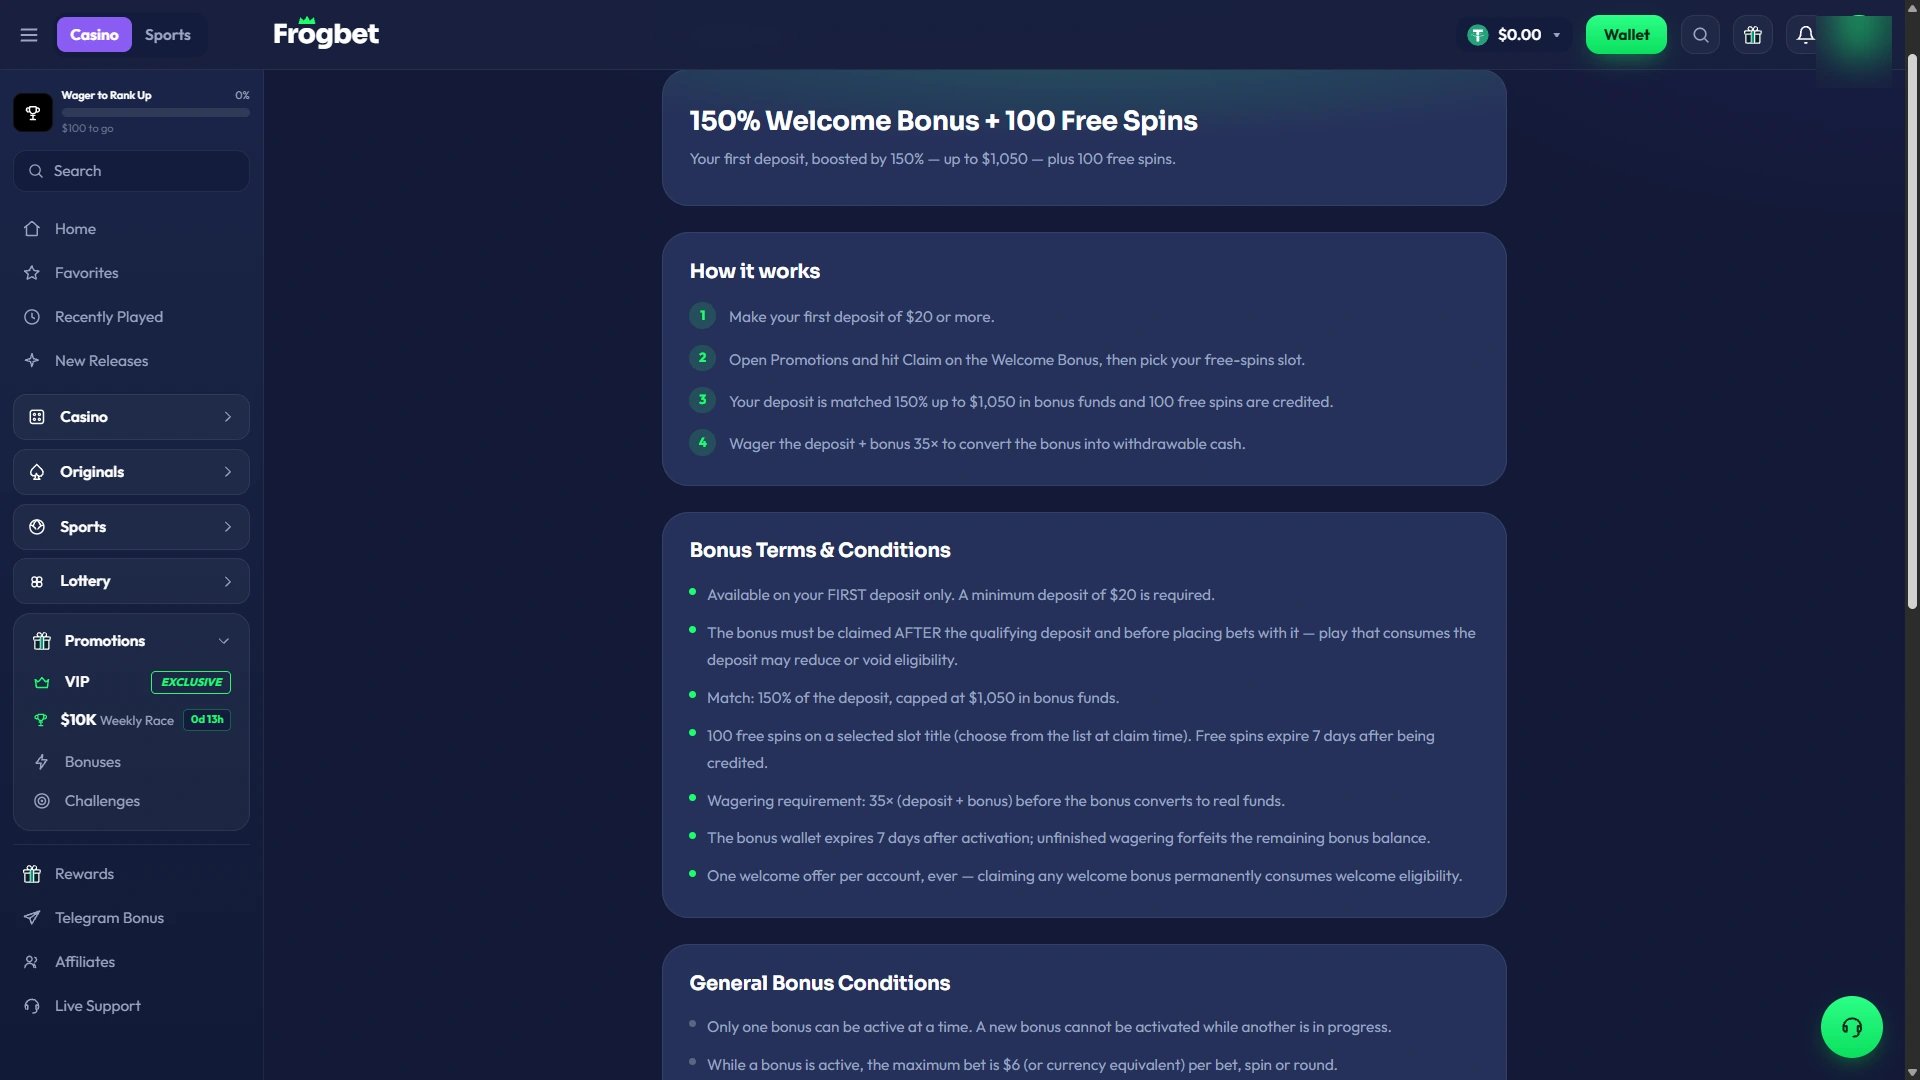The width and height of the screenshot is (1920, 1080).
Task: Click the trophy rank icon
Action: click(33, 112)
